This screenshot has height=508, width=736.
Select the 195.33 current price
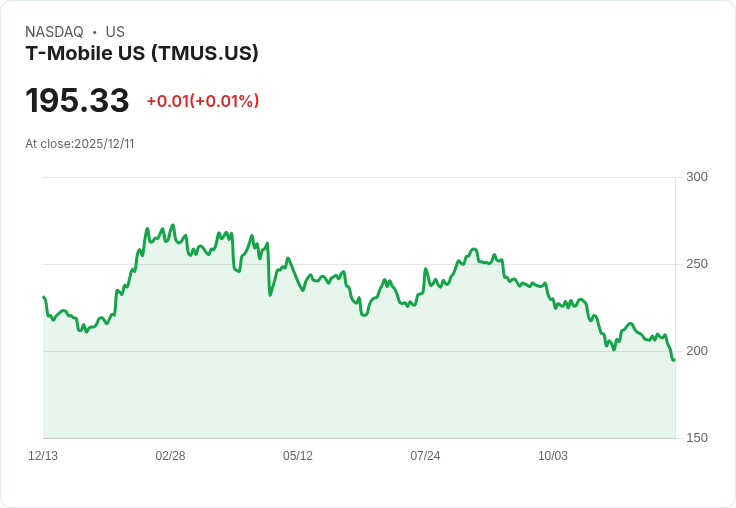tap(77, 101)
